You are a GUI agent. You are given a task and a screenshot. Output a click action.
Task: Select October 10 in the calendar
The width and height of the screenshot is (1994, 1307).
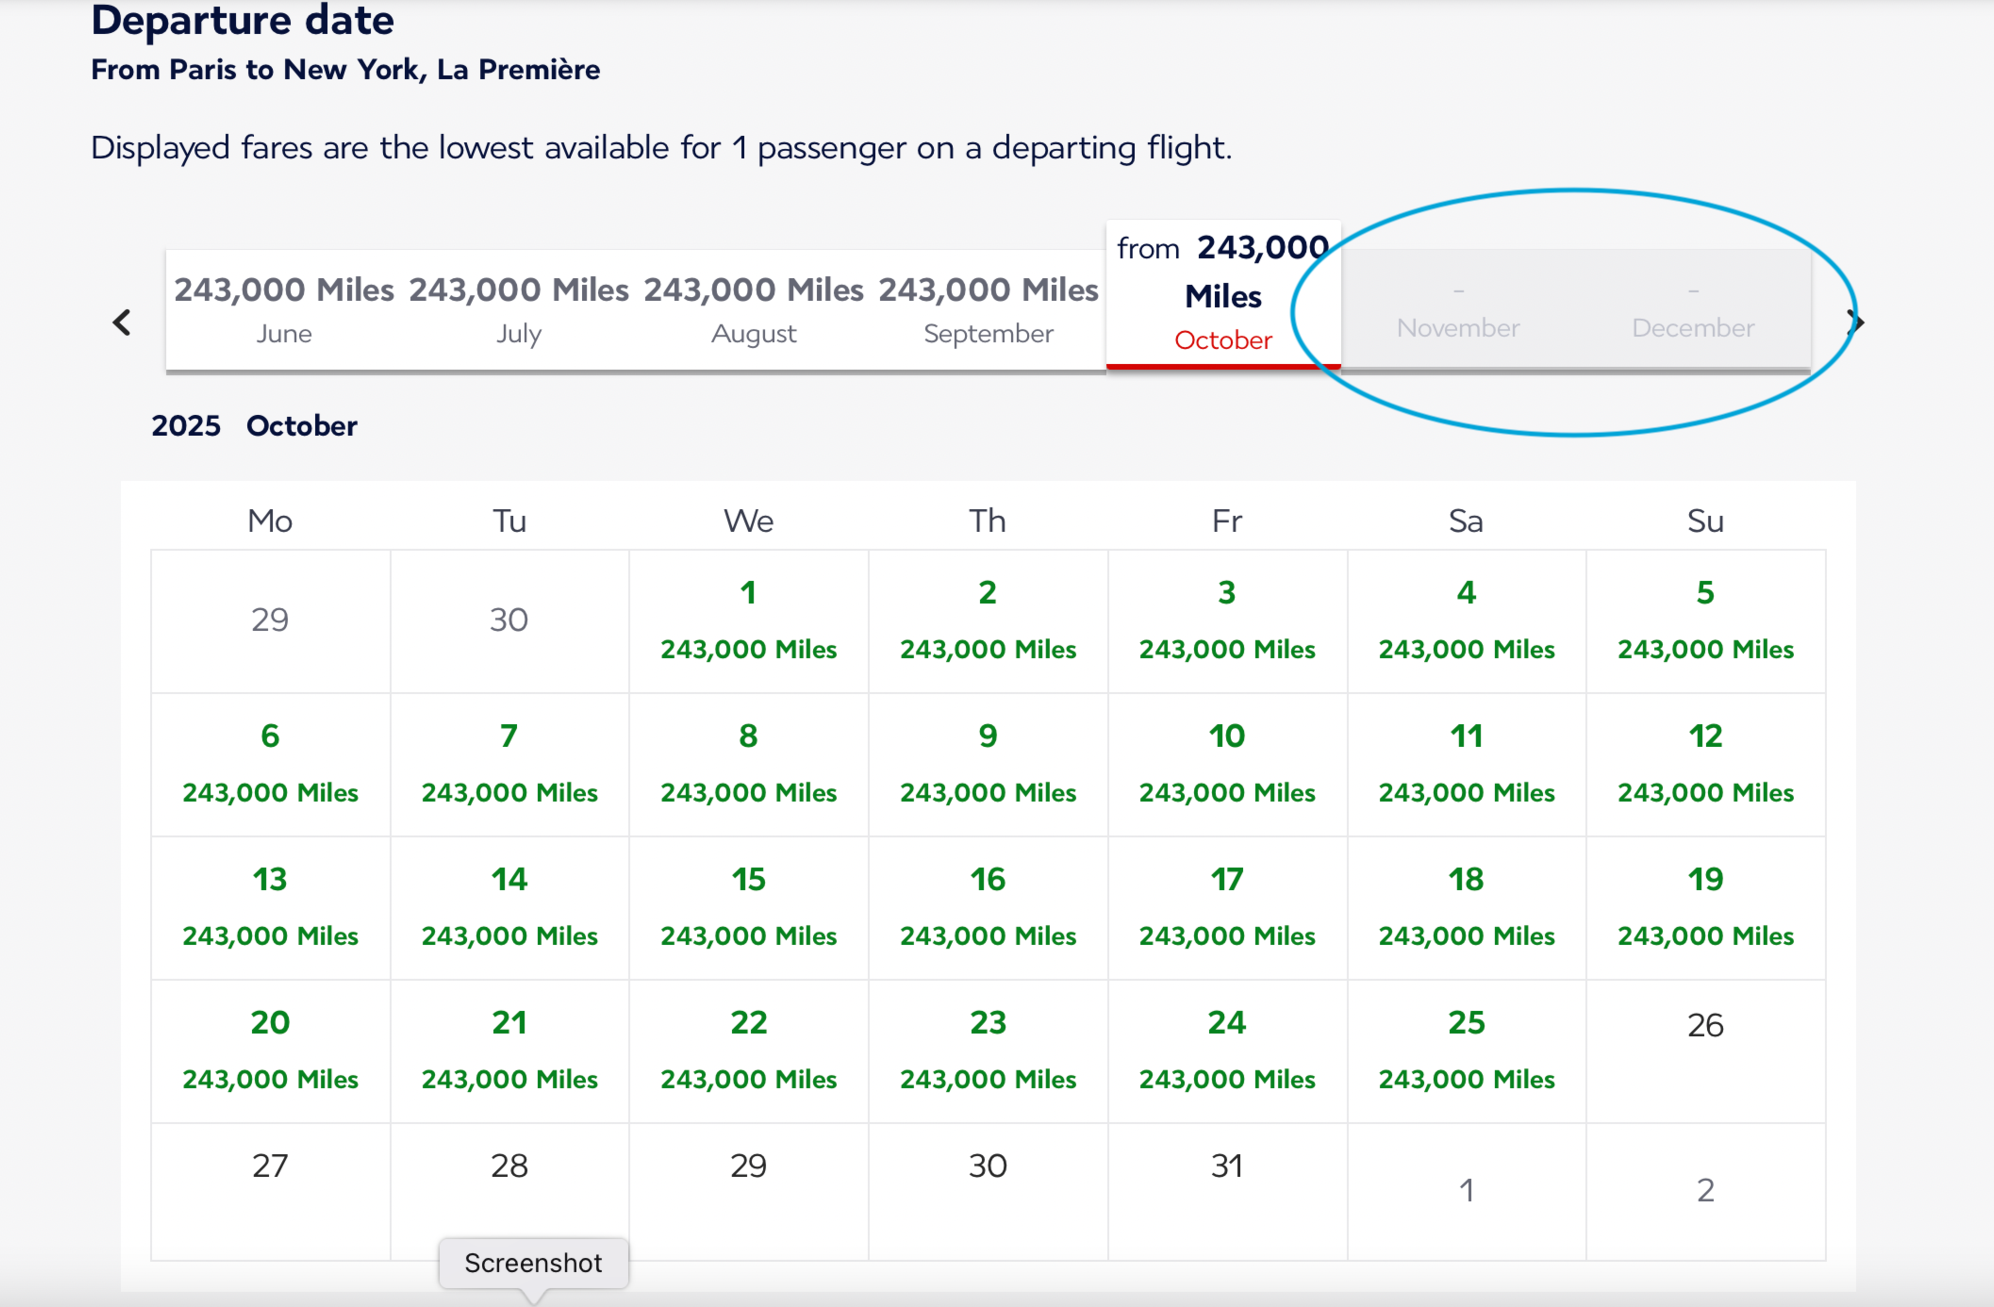[1227, 763]
